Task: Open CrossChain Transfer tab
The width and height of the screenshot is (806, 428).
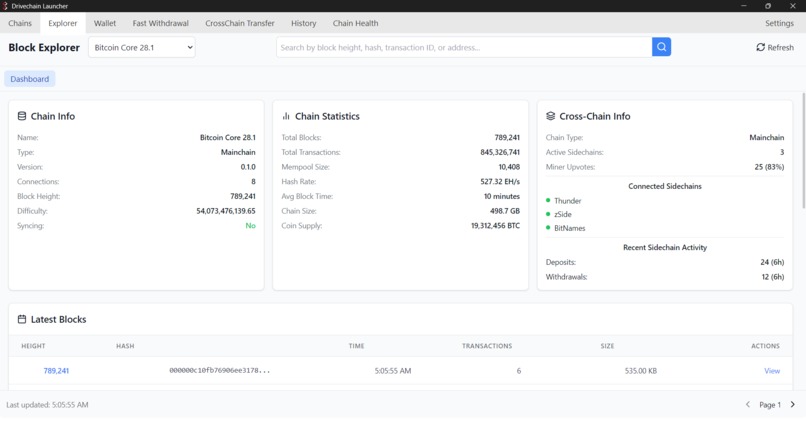Action: [x=240, y=23]
